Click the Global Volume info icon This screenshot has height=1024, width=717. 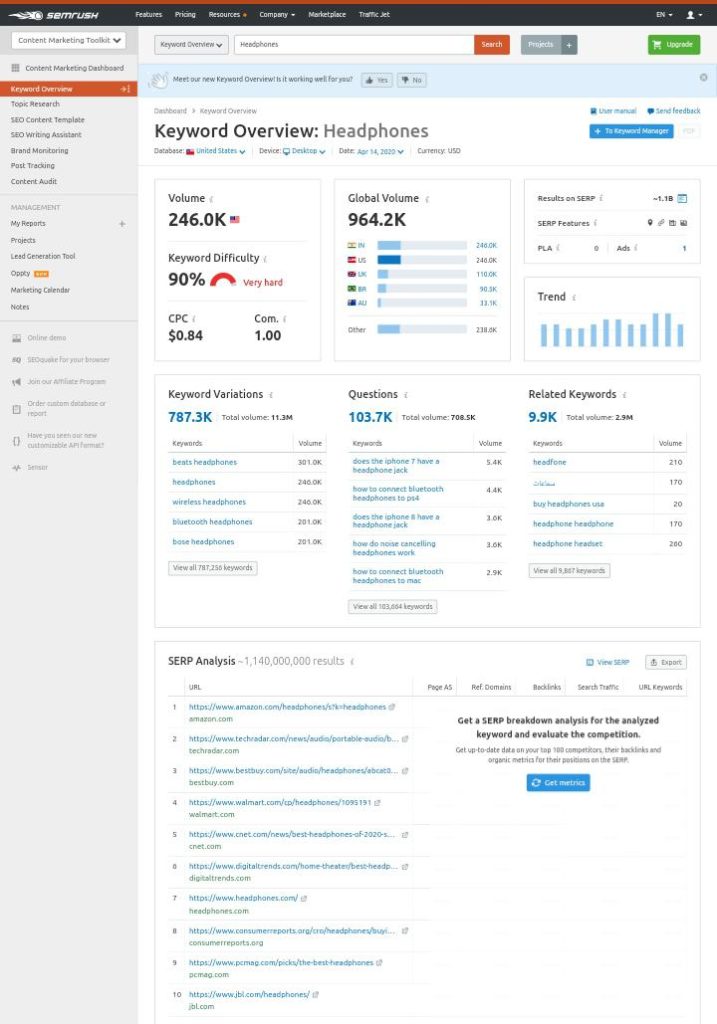(x=427, y=199)
